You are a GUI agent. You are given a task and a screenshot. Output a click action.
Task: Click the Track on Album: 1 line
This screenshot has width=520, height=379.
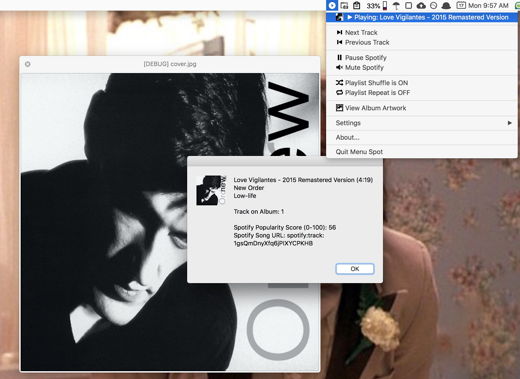(x=259, y=212)
